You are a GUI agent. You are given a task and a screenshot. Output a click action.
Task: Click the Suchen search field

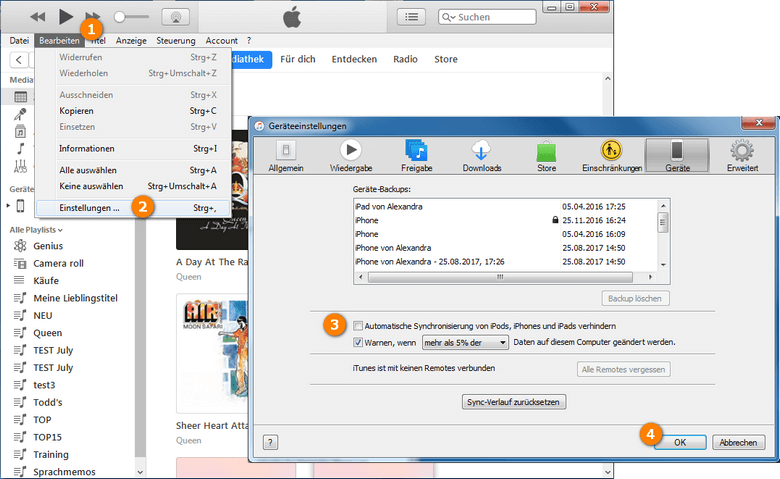(x=487, y=17)
